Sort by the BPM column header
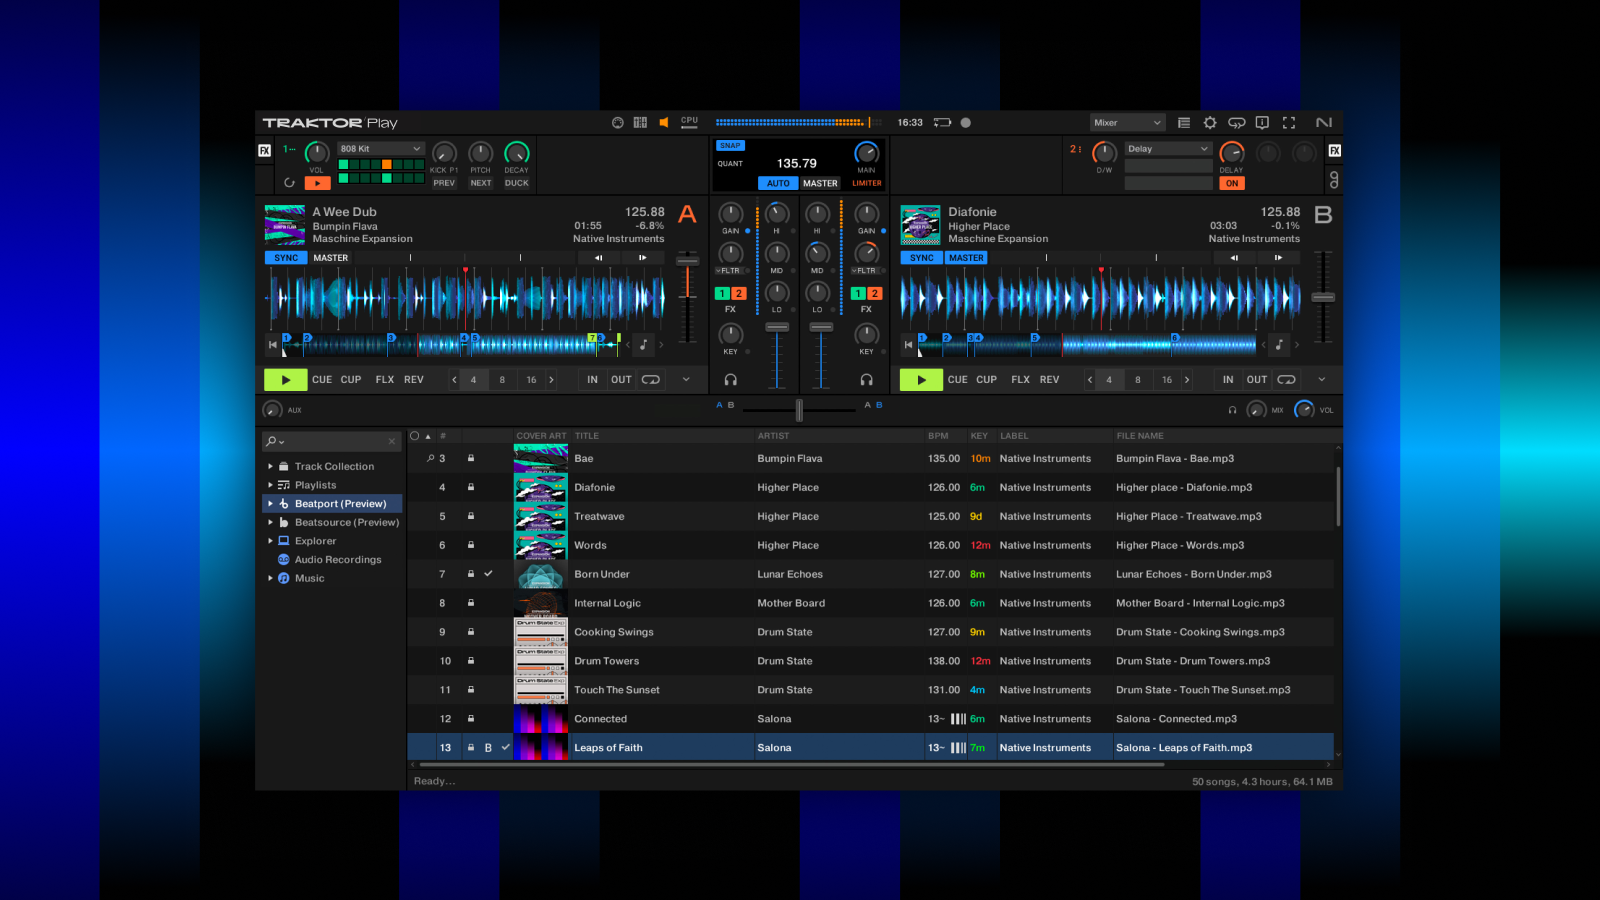 point(938,436)
